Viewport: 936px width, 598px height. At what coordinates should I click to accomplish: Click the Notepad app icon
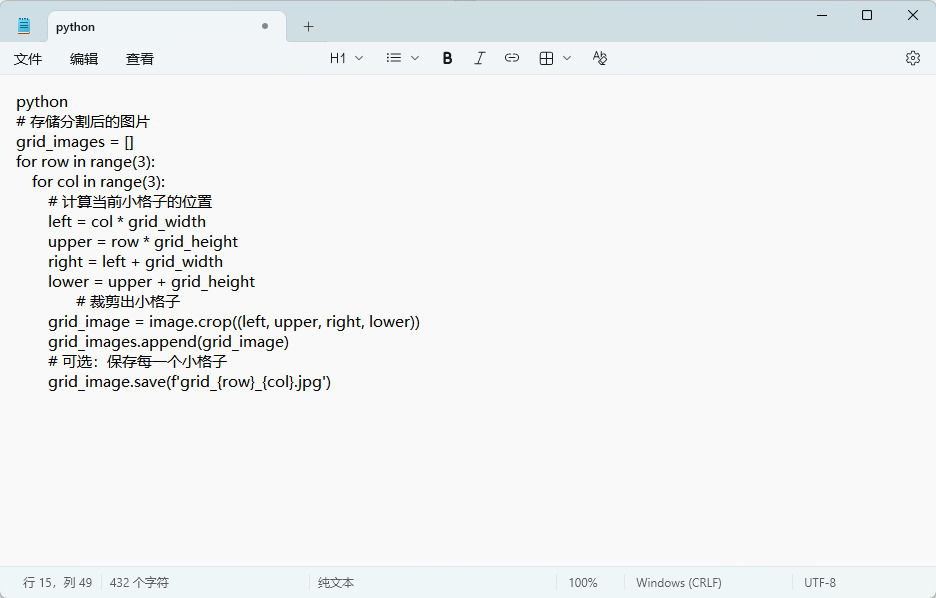24,26
